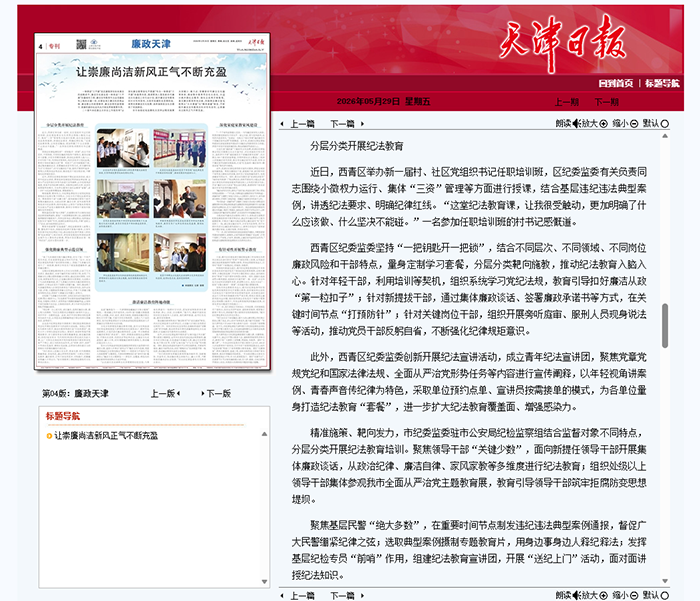Select bottom 默认 default text size option
700x601 pixels.
(656, 595)
